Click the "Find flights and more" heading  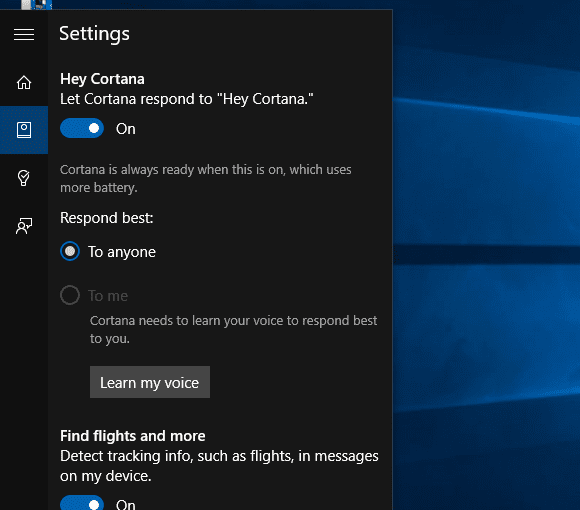point(133,436)
